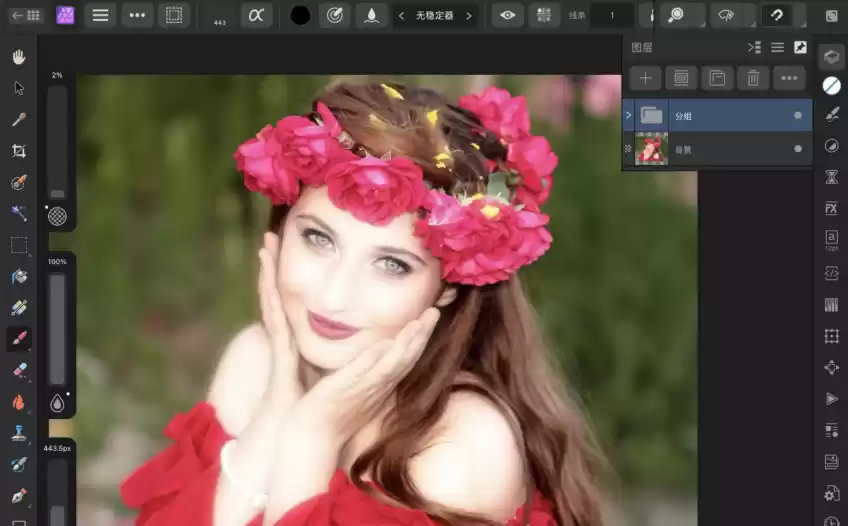Select the Crop tool
Viewport: 848px width, 526px height.
[18, 151]
